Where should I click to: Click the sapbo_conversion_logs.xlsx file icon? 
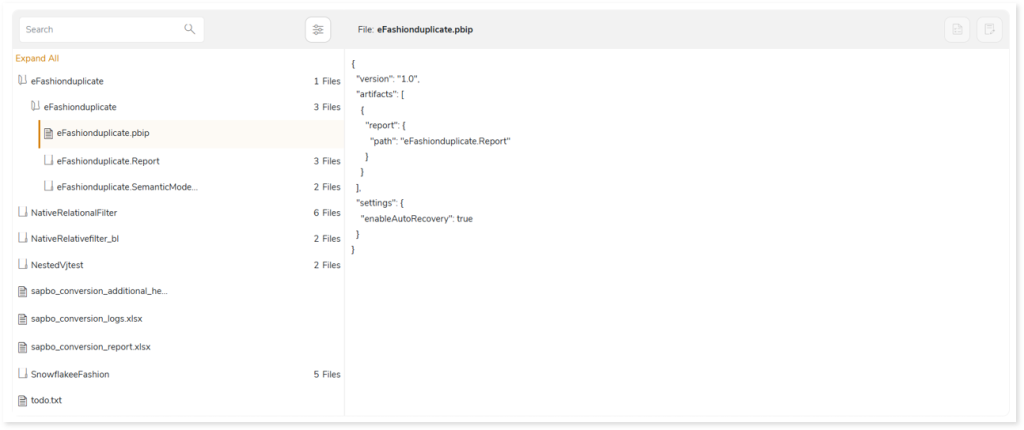[x=23, y=318]
